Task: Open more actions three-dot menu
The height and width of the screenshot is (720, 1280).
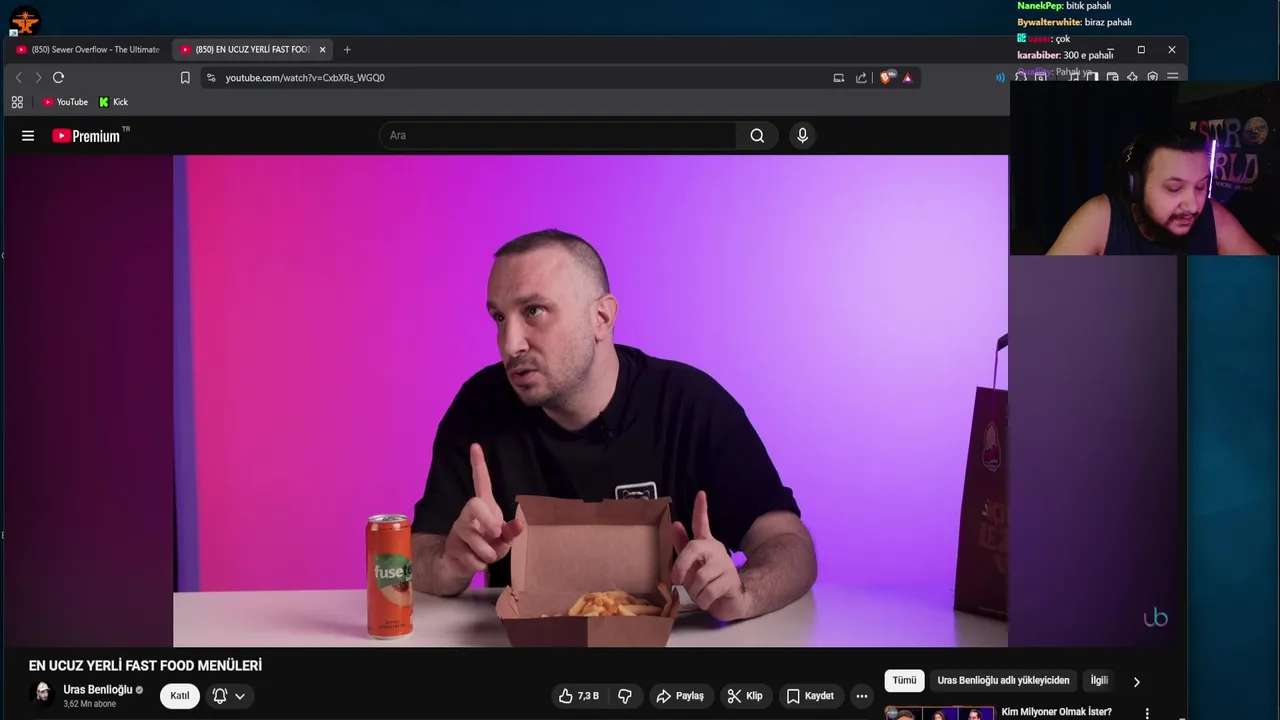Action: tap(862, 696)
